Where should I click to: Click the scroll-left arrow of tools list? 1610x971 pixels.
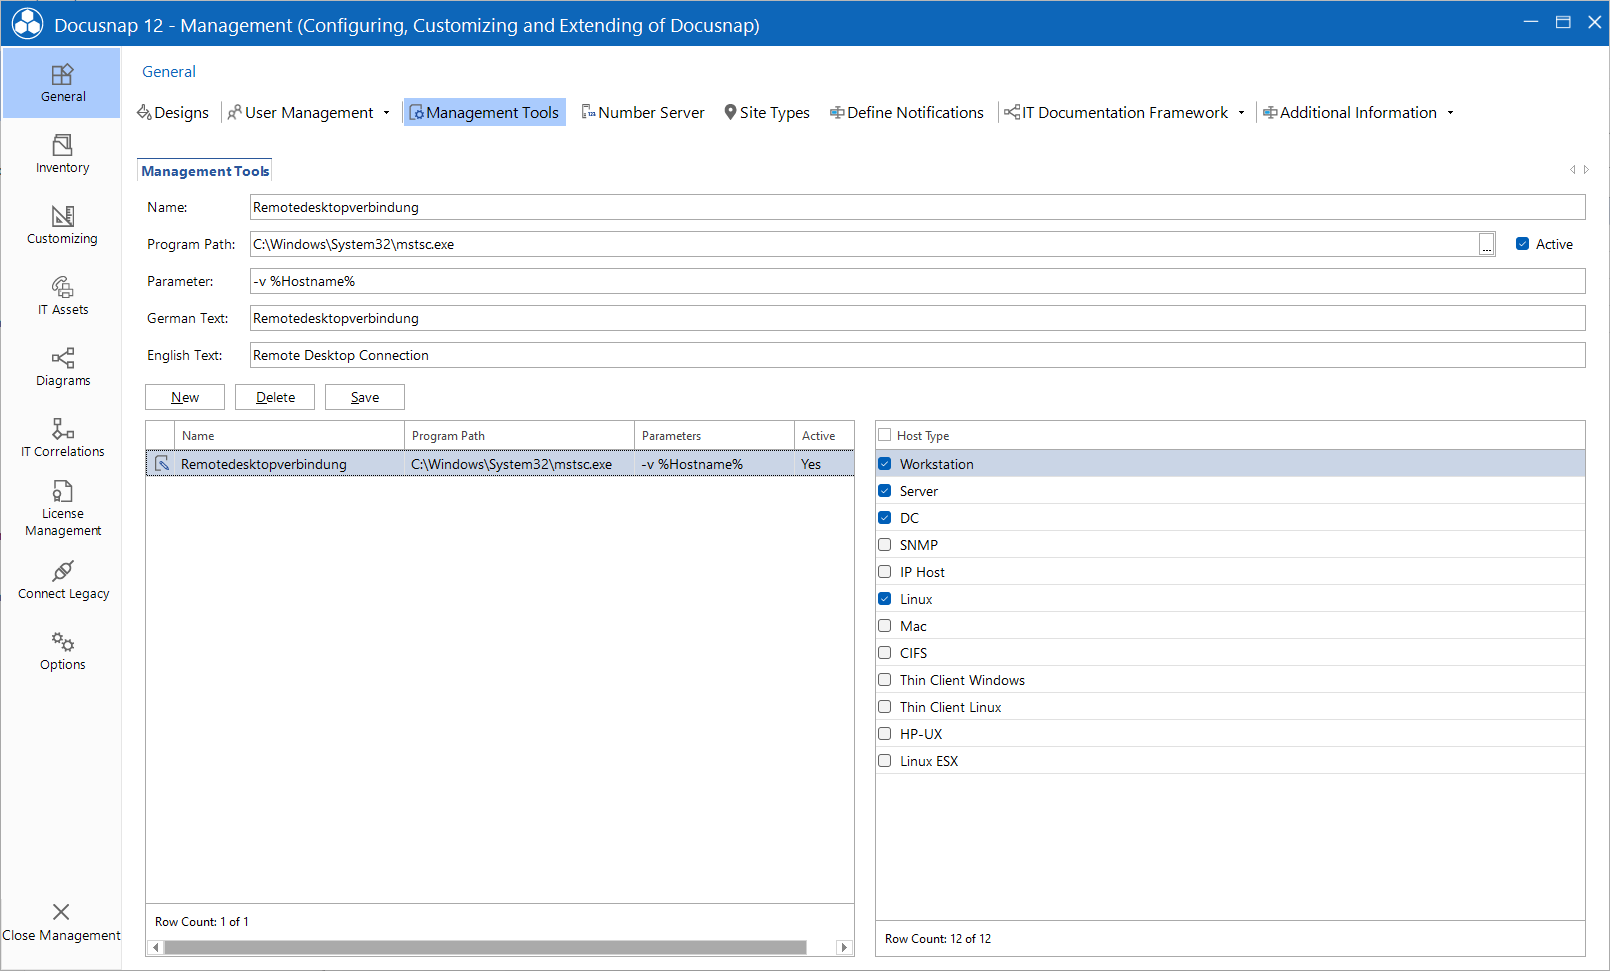click(x=155, y=947)
